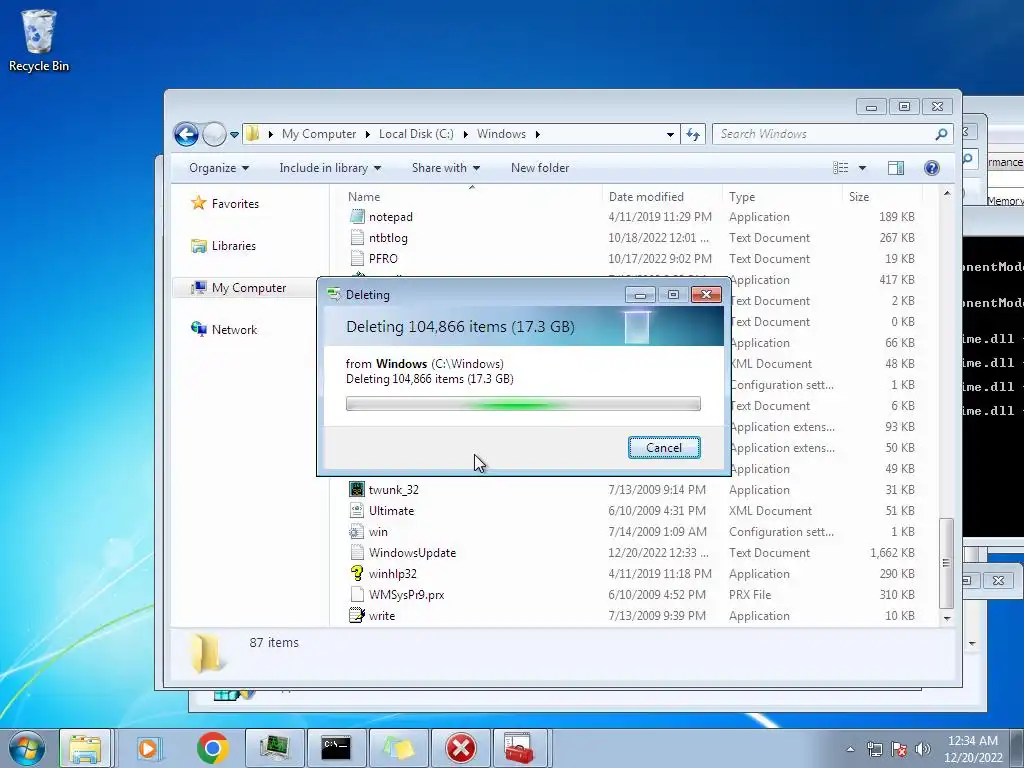Launch Windows Media Player from taskbar
This screenshot has width=1024, height=768.
(x=148, y=748)
